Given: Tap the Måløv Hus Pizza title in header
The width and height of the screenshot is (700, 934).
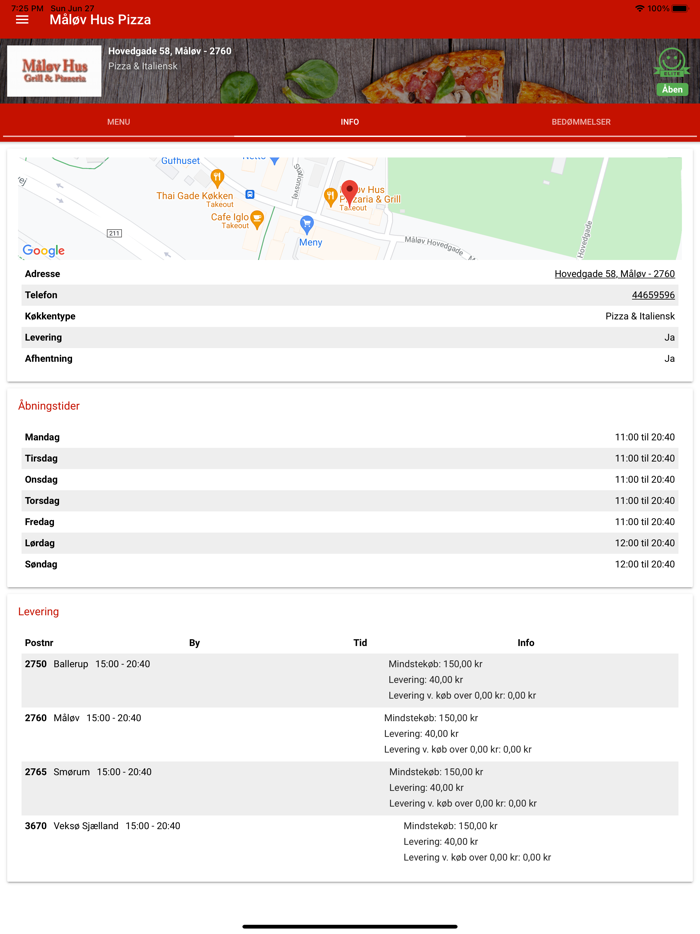Looking at the screenshot, I should pos(100,20).
